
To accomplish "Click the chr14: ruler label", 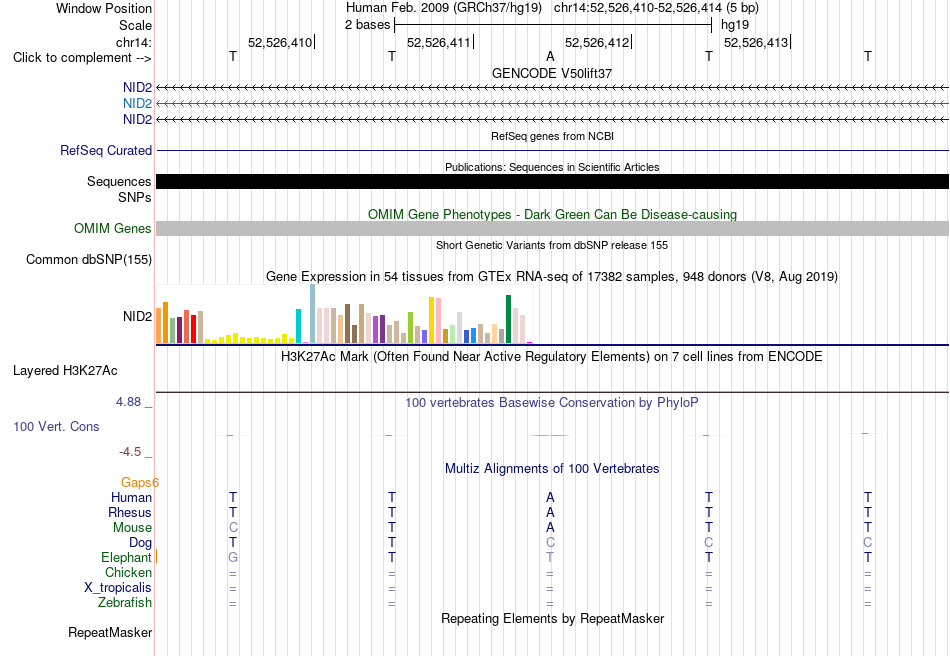I will [x=134, y=42].
